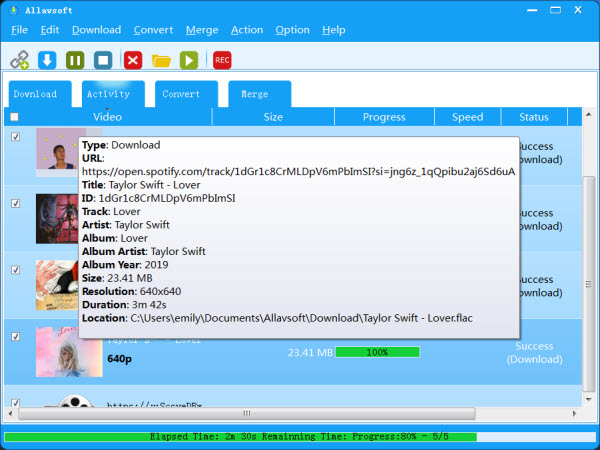Uncheck the second row checkbox with dark thumbnail

tap(15, 203)
